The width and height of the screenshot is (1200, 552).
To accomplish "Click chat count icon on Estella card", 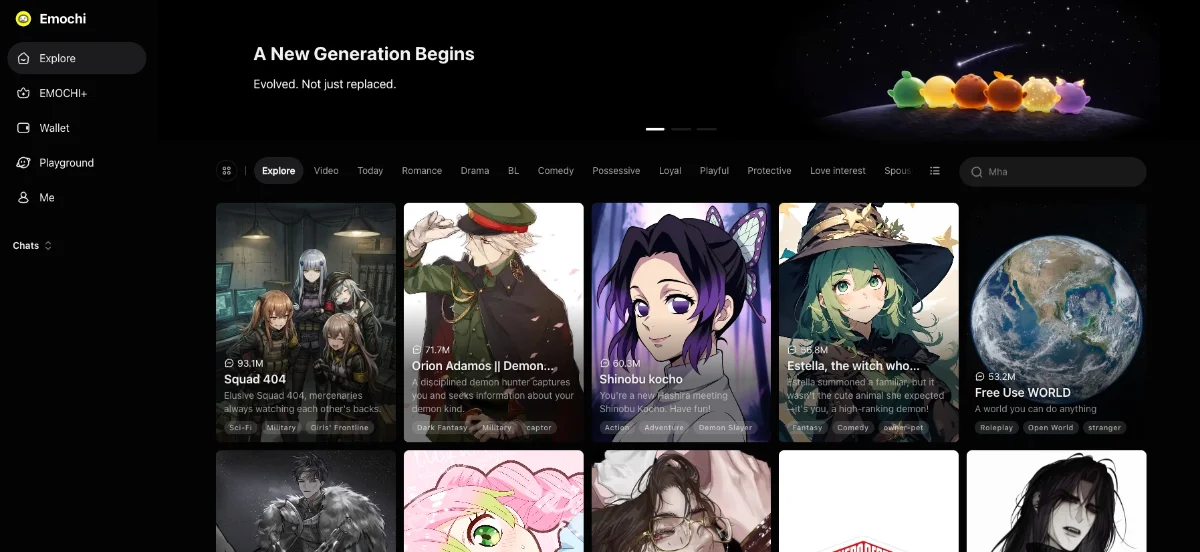I will [x=792, y=350].
